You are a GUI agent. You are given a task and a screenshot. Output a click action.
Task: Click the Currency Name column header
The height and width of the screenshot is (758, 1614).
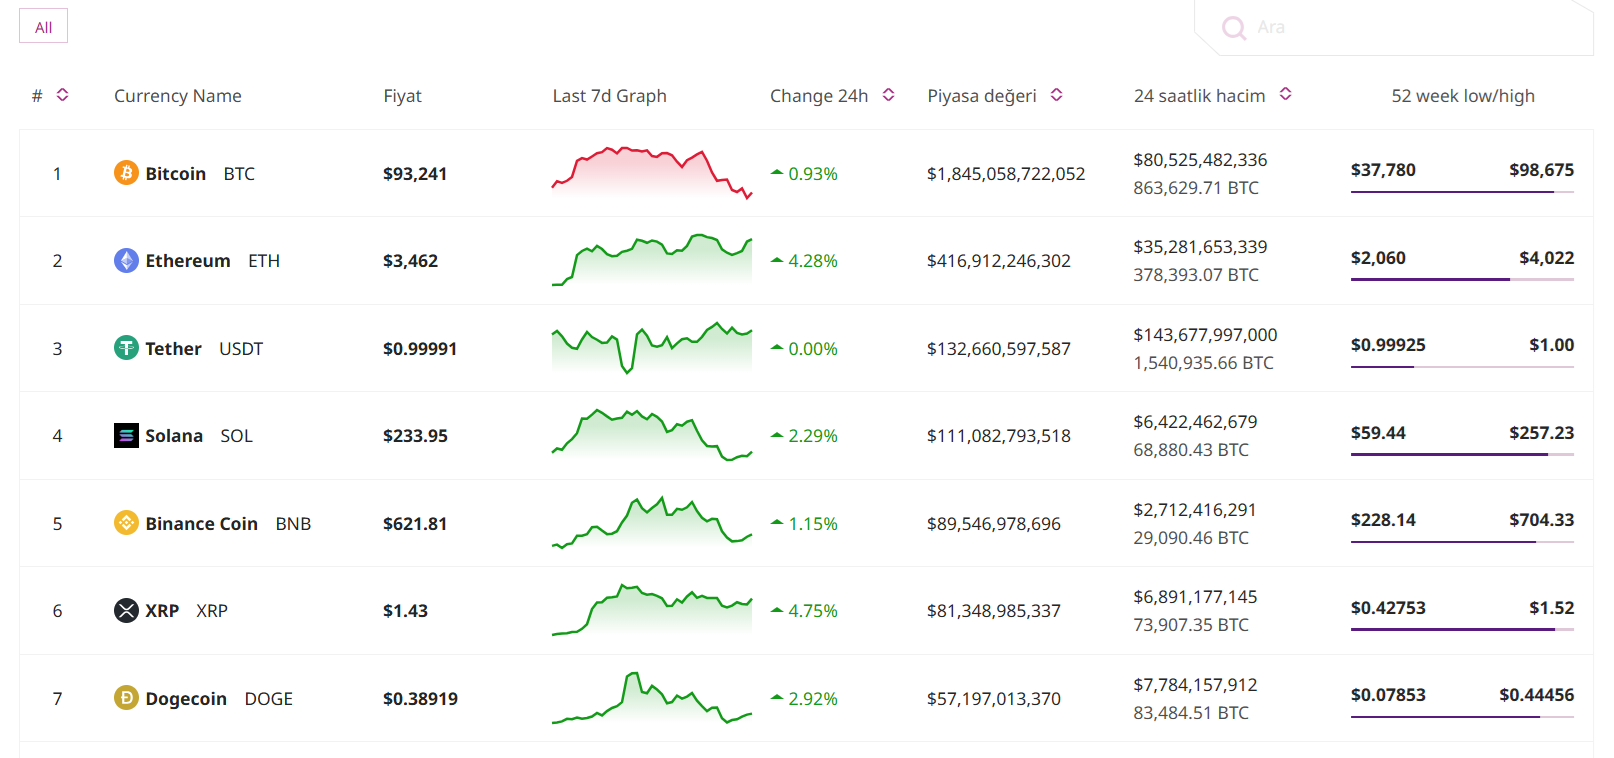click(x=178, y=96)
